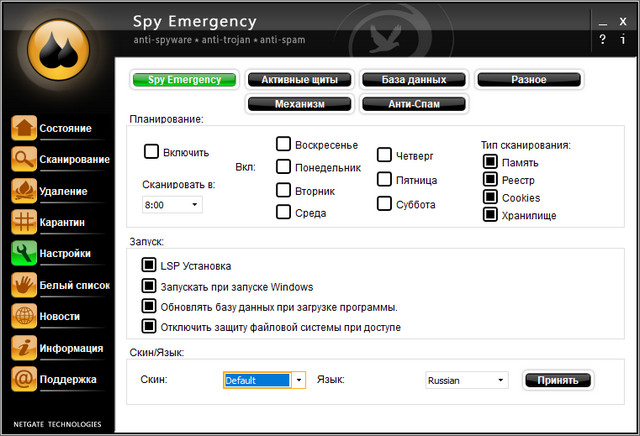Screen dimensions: 640x436
Task: Click the Удаление sidebar icon
Action: [x=24, y=191]
